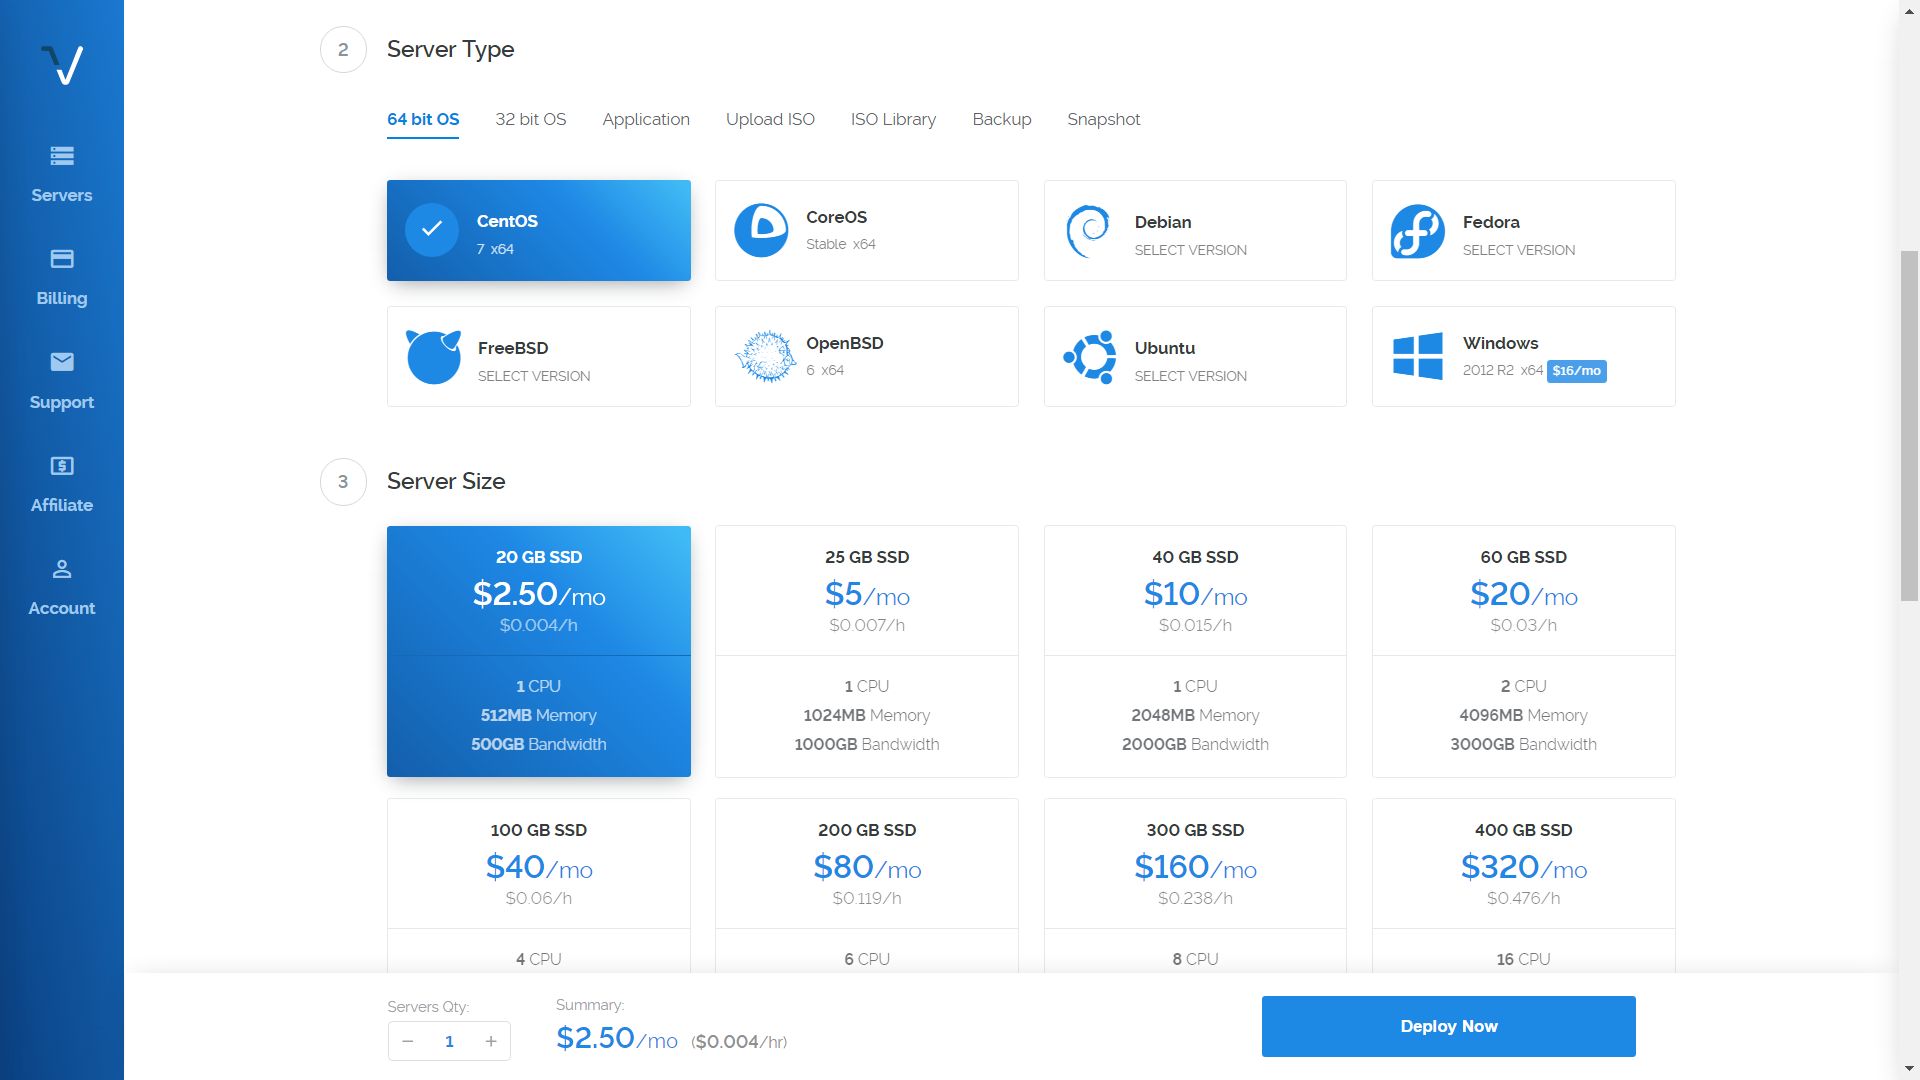This screenshot has height=1080, width=1920.
Task: Click the Vultr logo in the sidebar
Action: pos(62,65)
